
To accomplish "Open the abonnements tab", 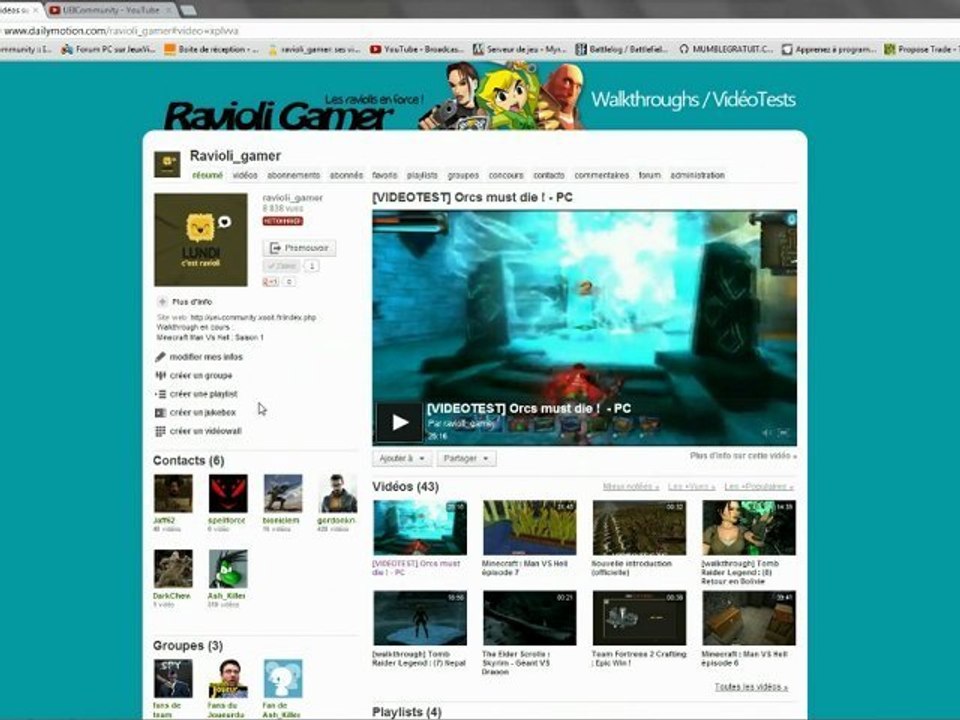I will (x=293, y=175).
